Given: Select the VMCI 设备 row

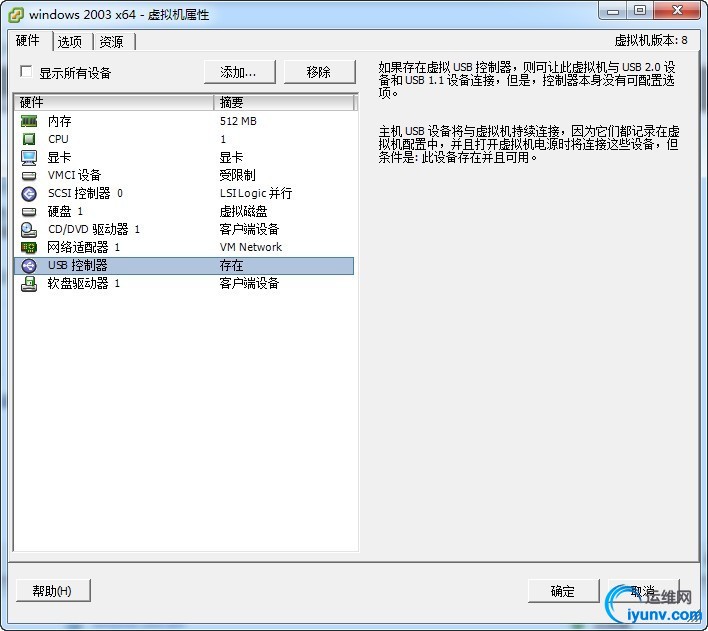Looking at the screenshot, I should 184,175.
